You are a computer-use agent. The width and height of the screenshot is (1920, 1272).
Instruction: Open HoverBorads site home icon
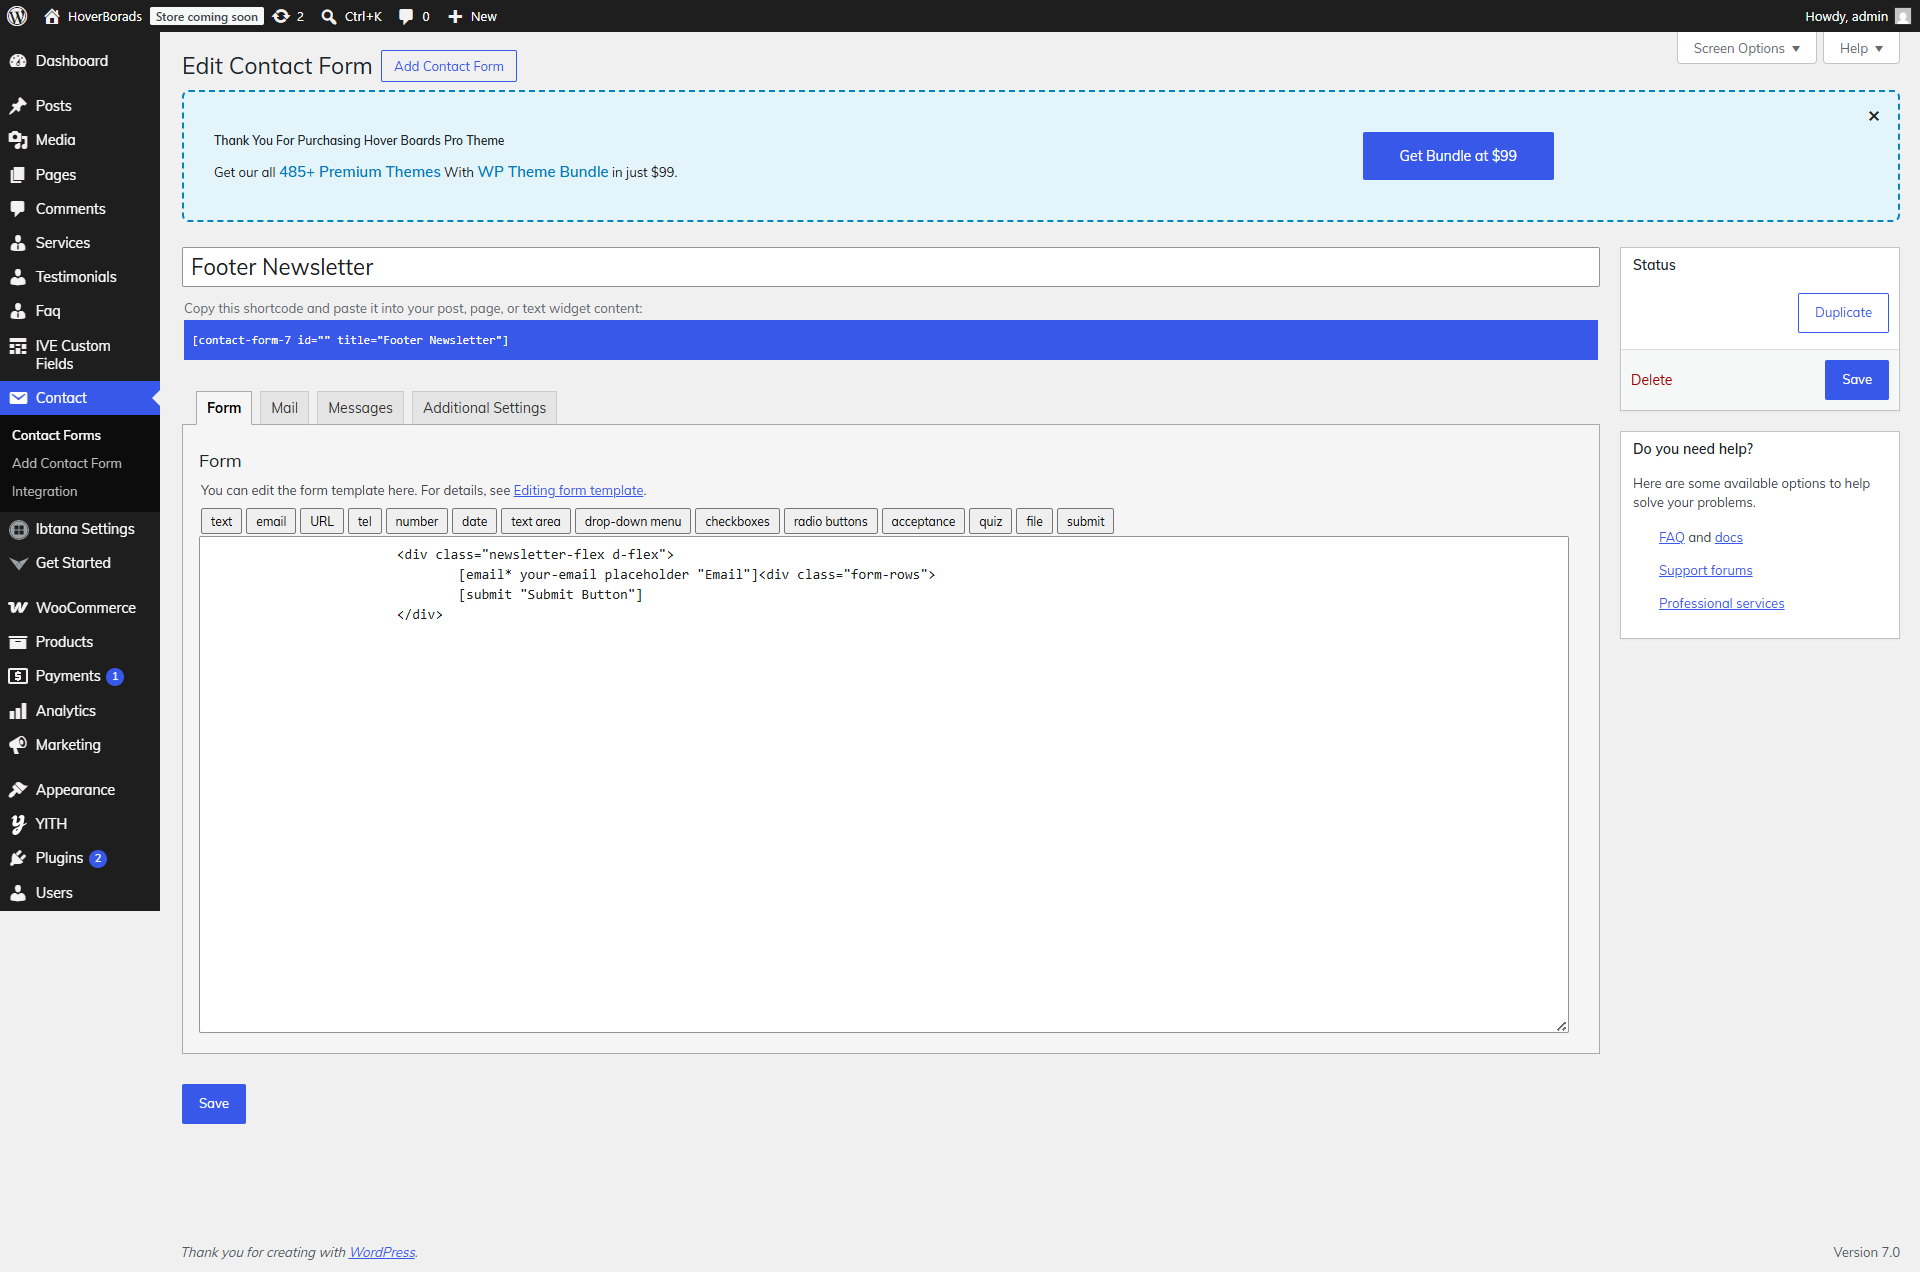[x=52, y=16]
